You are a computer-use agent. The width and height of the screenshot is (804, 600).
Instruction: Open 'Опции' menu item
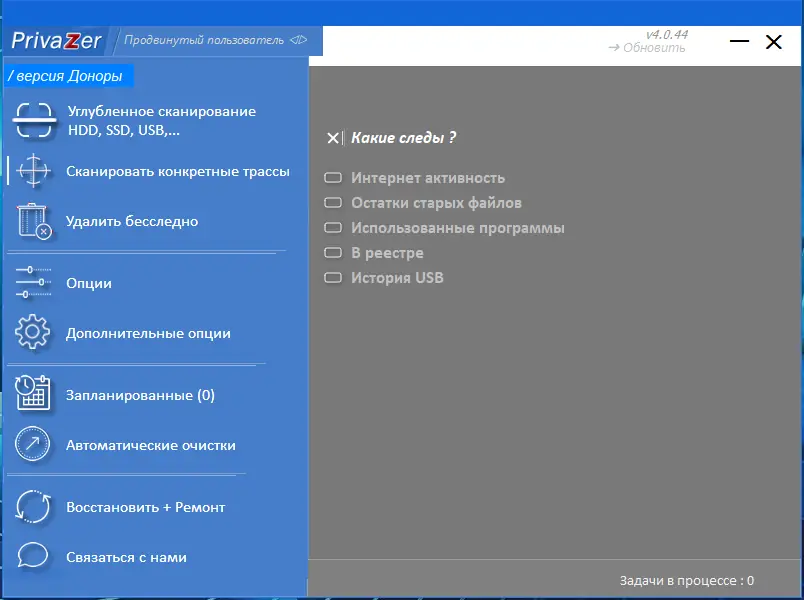point(89,283)
